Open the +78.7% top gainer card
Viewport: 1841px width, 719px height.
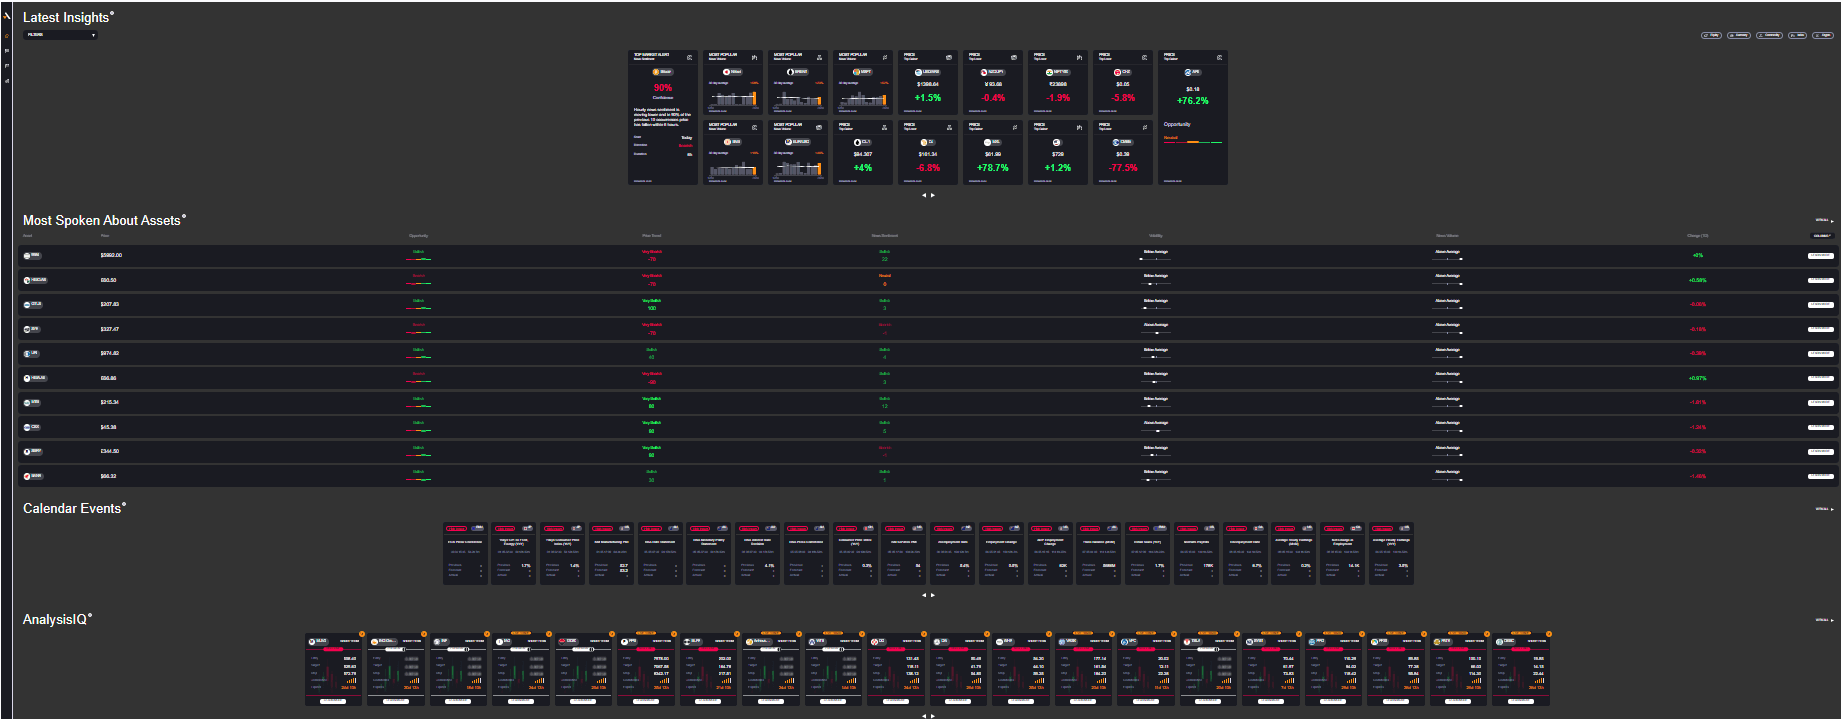(x=993, y=152)
